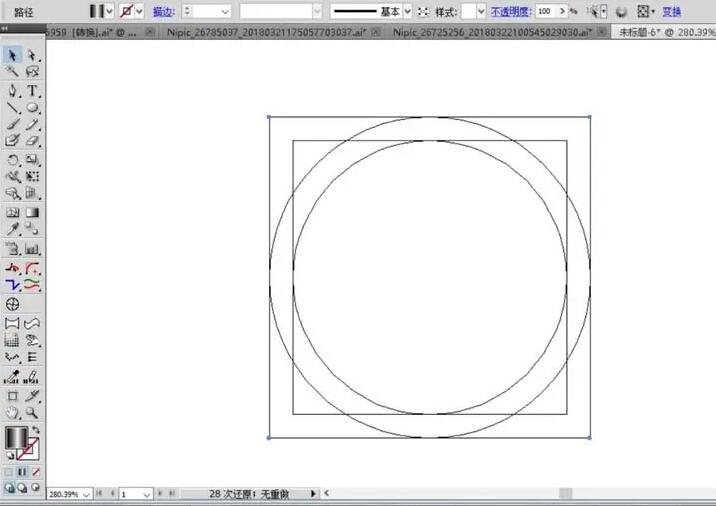This screenshot has width=716, height=506.
Task: Close the Nipic_26785037 document tab
Action: coord(376,32)
